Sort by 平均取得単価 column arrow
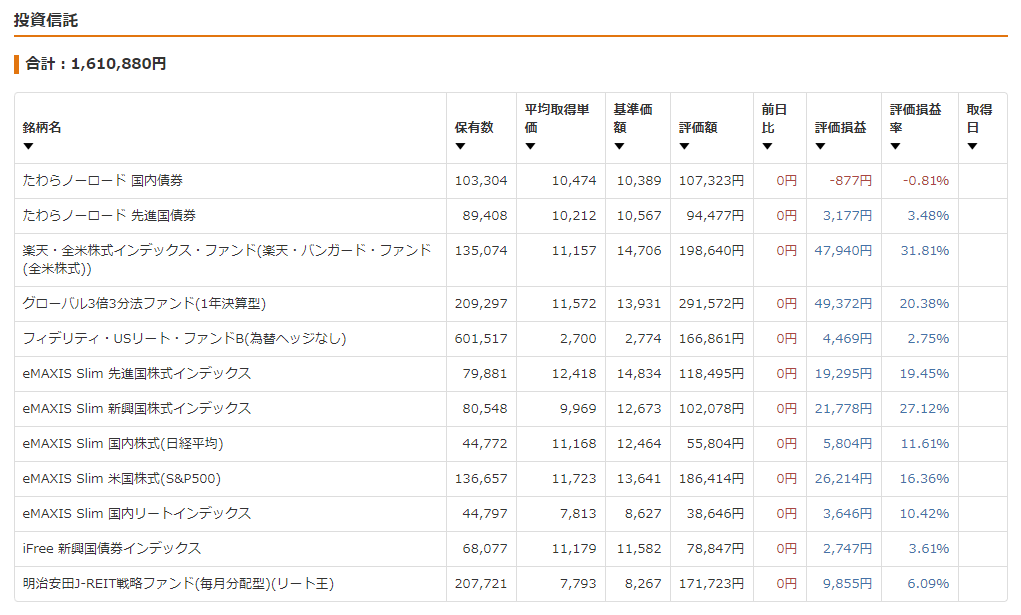The height and width of the screenshot is (615, 1021). coord(530,147)
